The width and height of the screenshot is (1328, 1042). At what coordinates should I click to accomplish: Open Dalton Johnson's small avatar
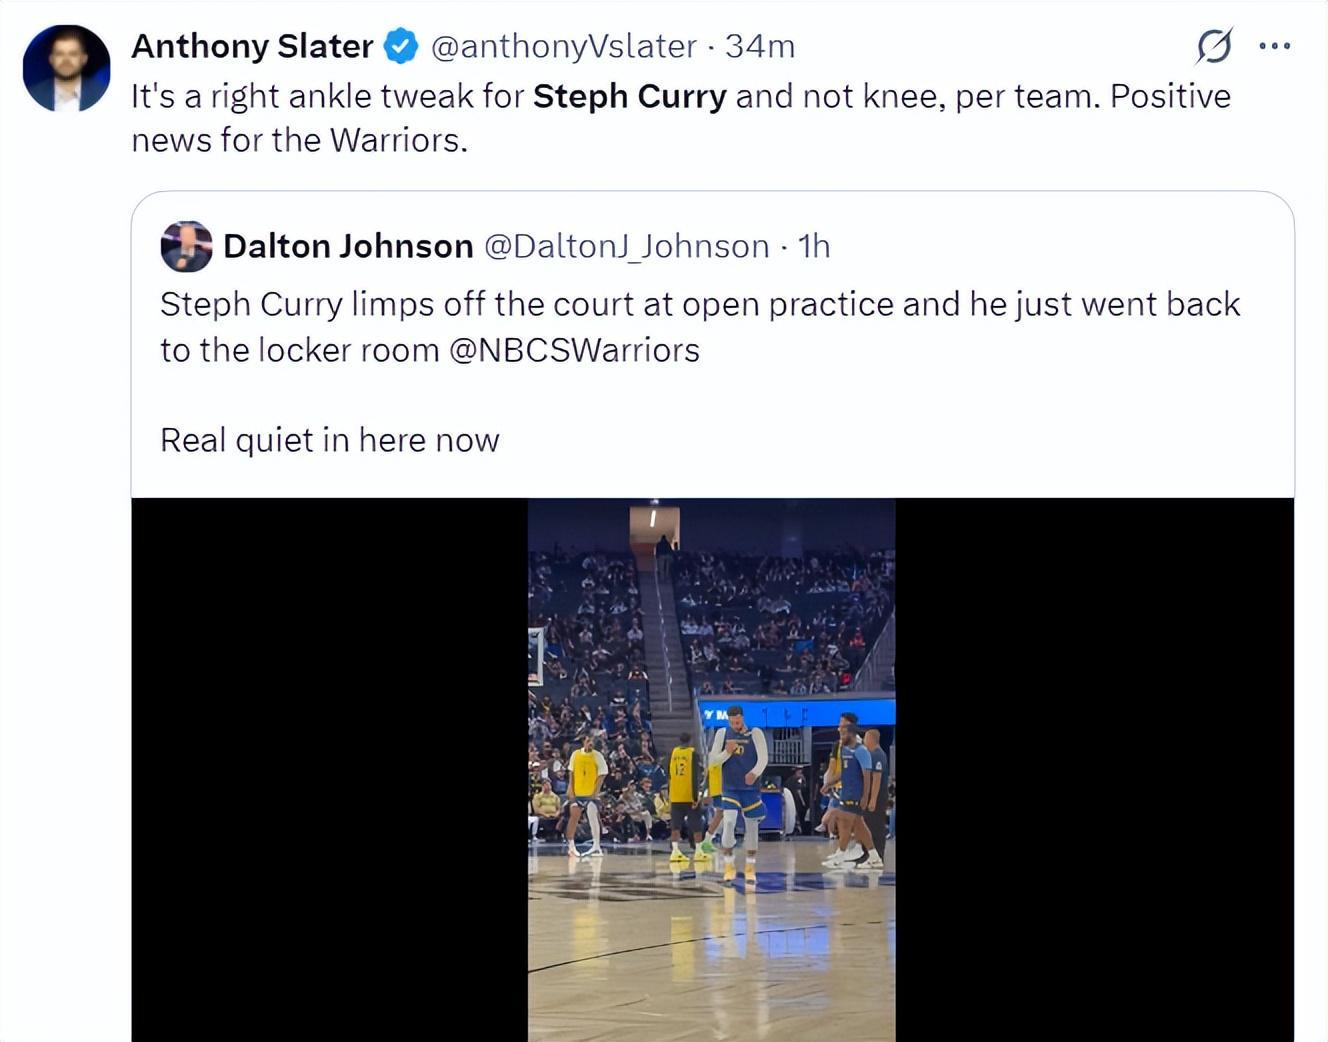pyautogui.click(x=186, y=246)
